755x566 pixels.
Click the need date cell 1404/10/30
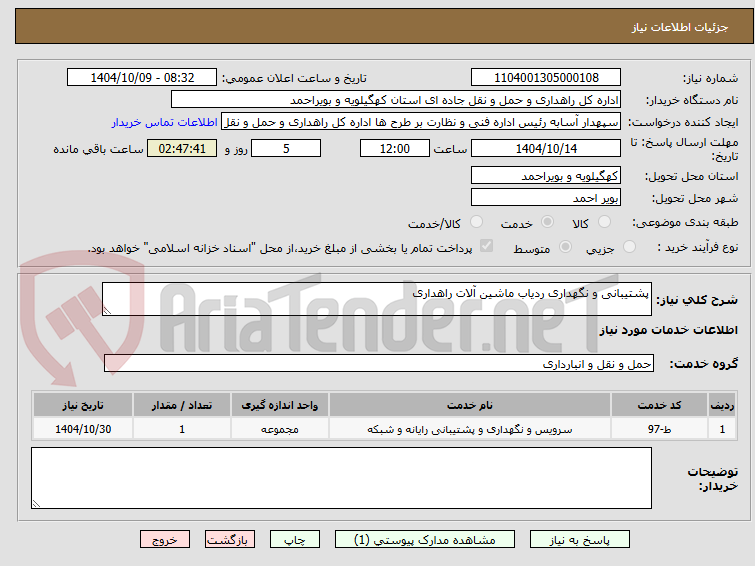click(x=83, y=429)
